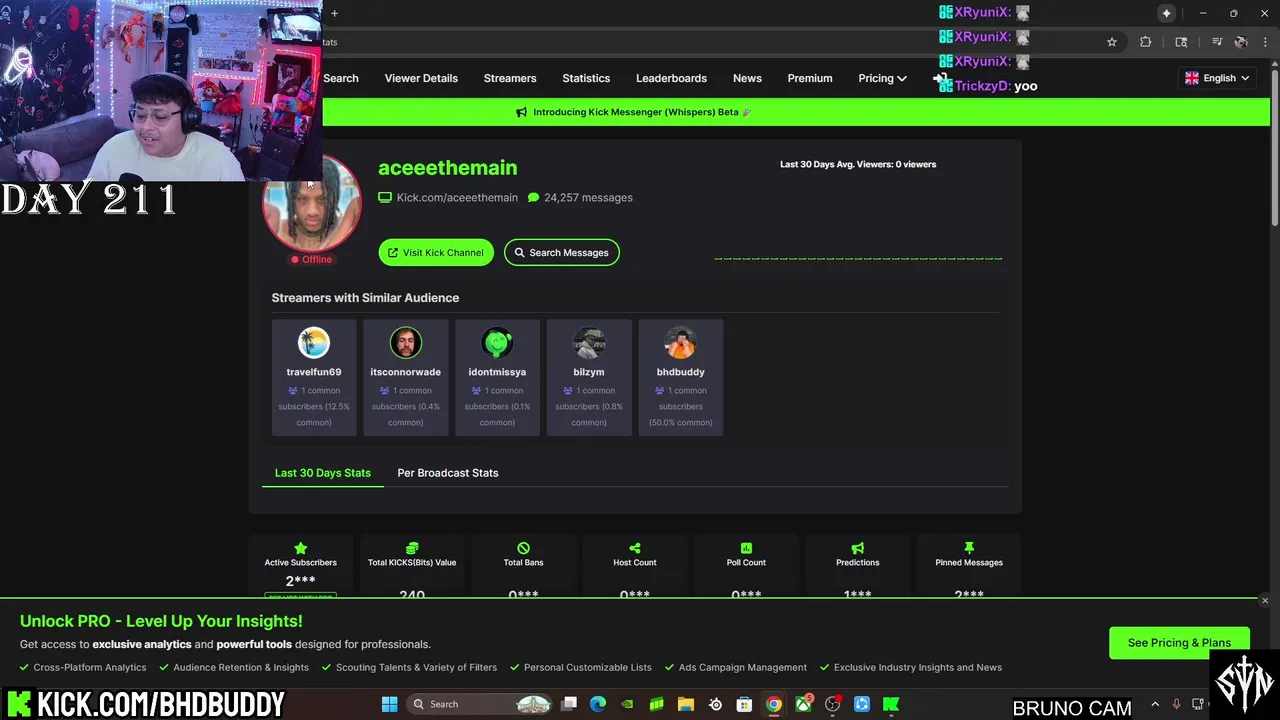Viewport: 1280px width, 720px height.
Task: Go to Viewer Details page
Action: [x=421, y=78]
